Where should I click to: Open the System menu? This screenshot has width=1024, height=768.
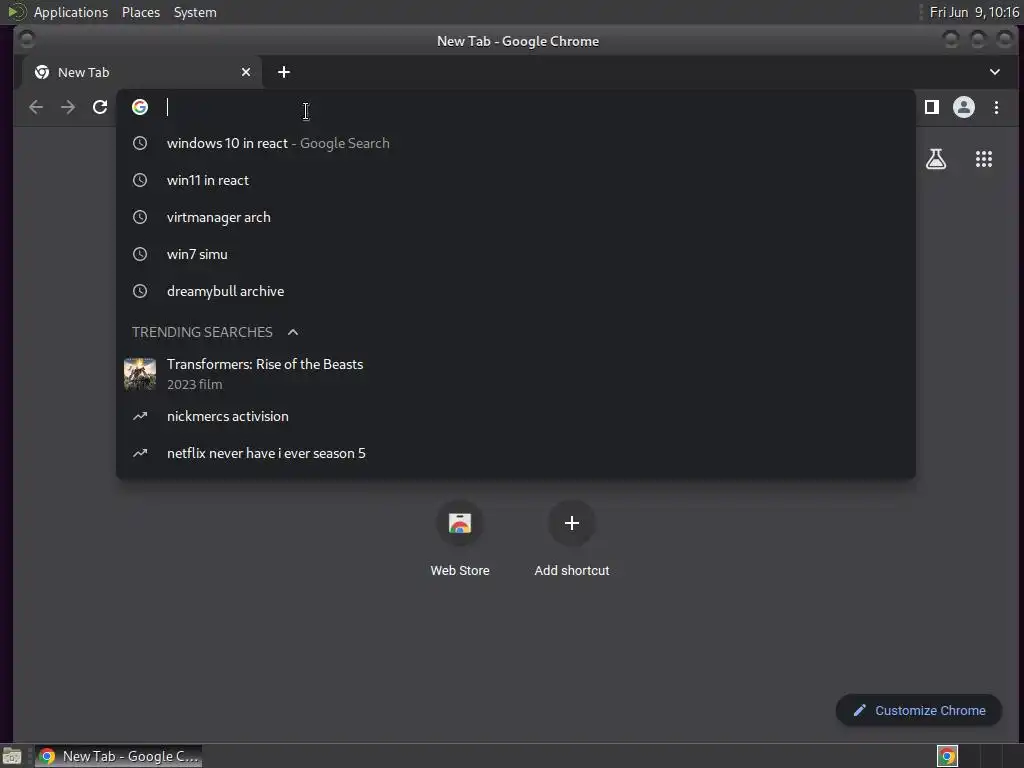pos(195,12)
